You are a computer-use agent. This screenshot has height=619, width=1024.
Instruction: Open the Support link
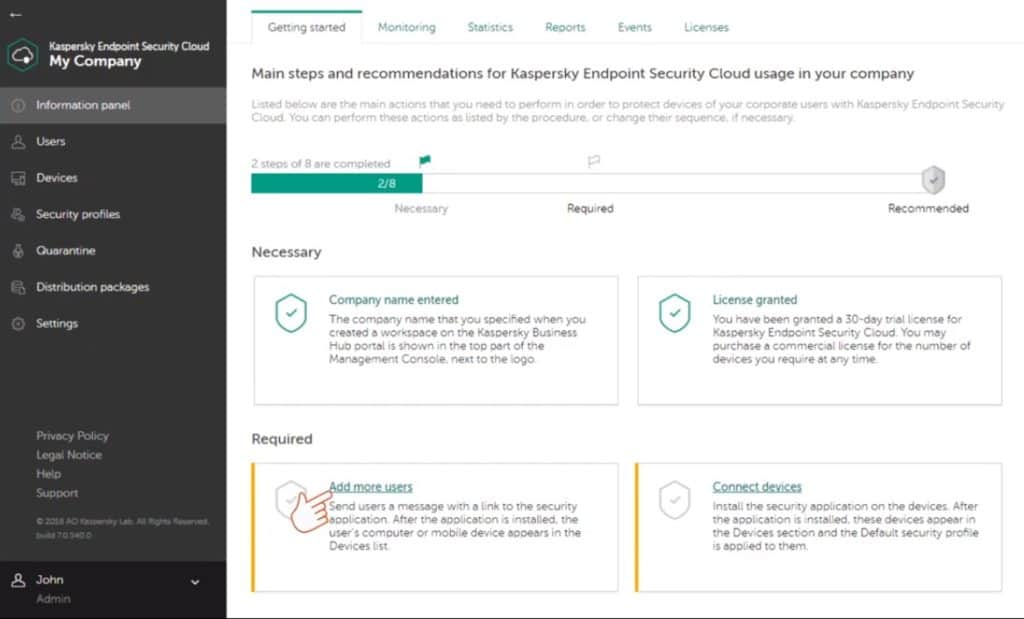(x=57, y=493)
